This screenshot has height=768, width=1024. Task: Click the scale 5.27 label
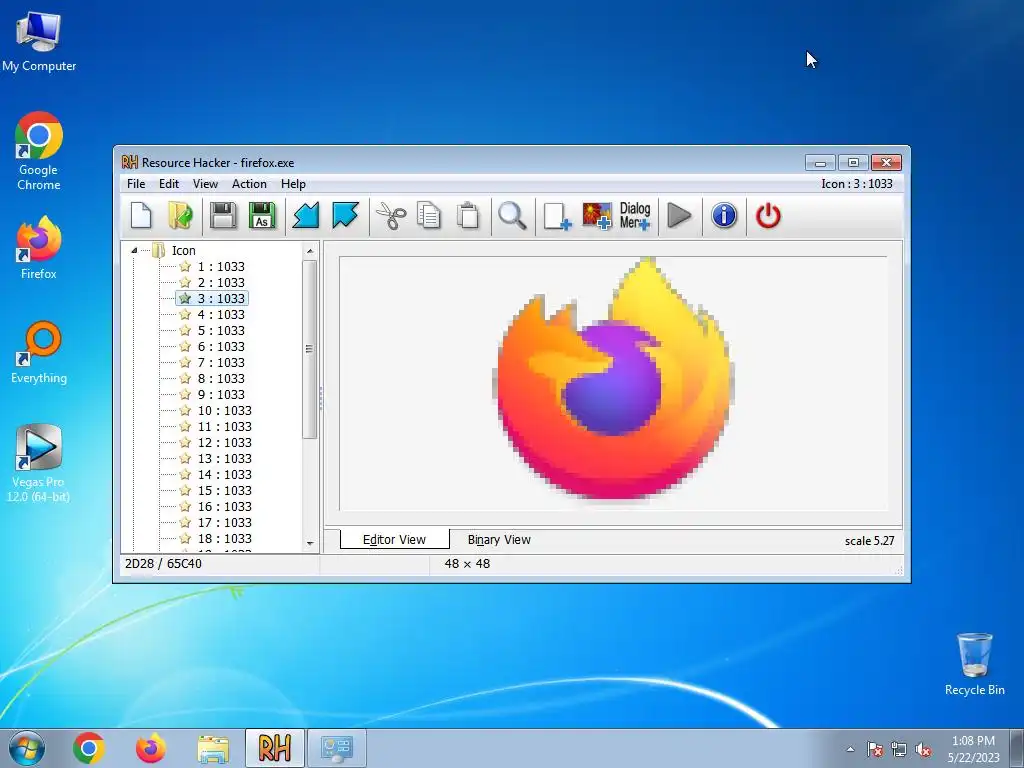pyautogui.click(x=869, y=541)
